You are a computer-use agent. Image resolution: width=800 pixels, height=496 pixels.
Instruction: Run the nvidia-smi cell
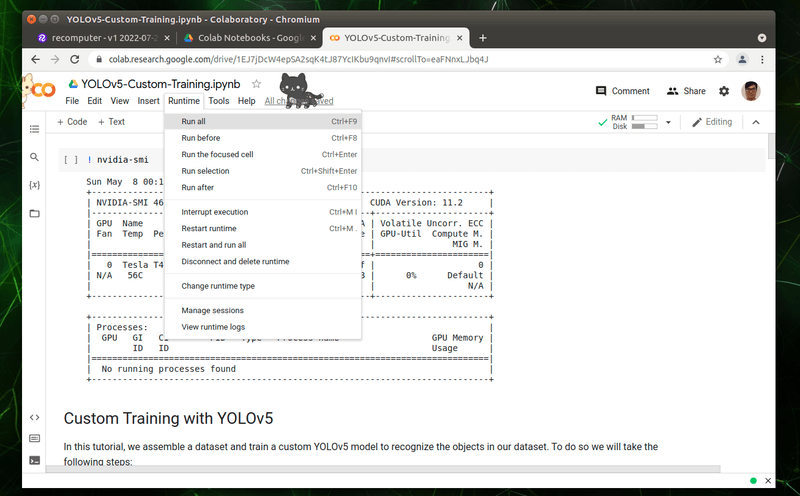(71, 160)
